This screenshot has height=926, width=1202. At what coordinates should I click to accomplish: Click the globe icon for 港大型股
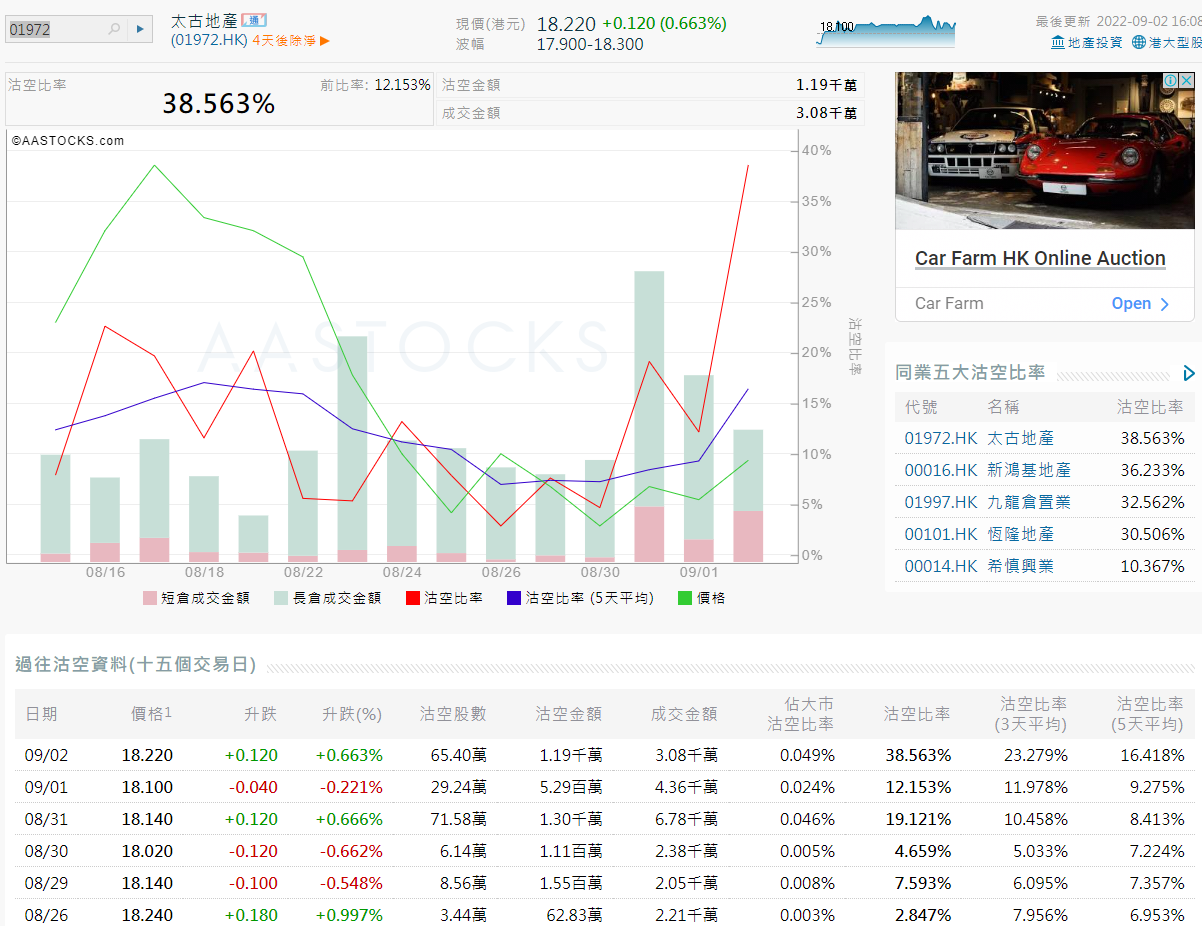tap(1139, 42)
